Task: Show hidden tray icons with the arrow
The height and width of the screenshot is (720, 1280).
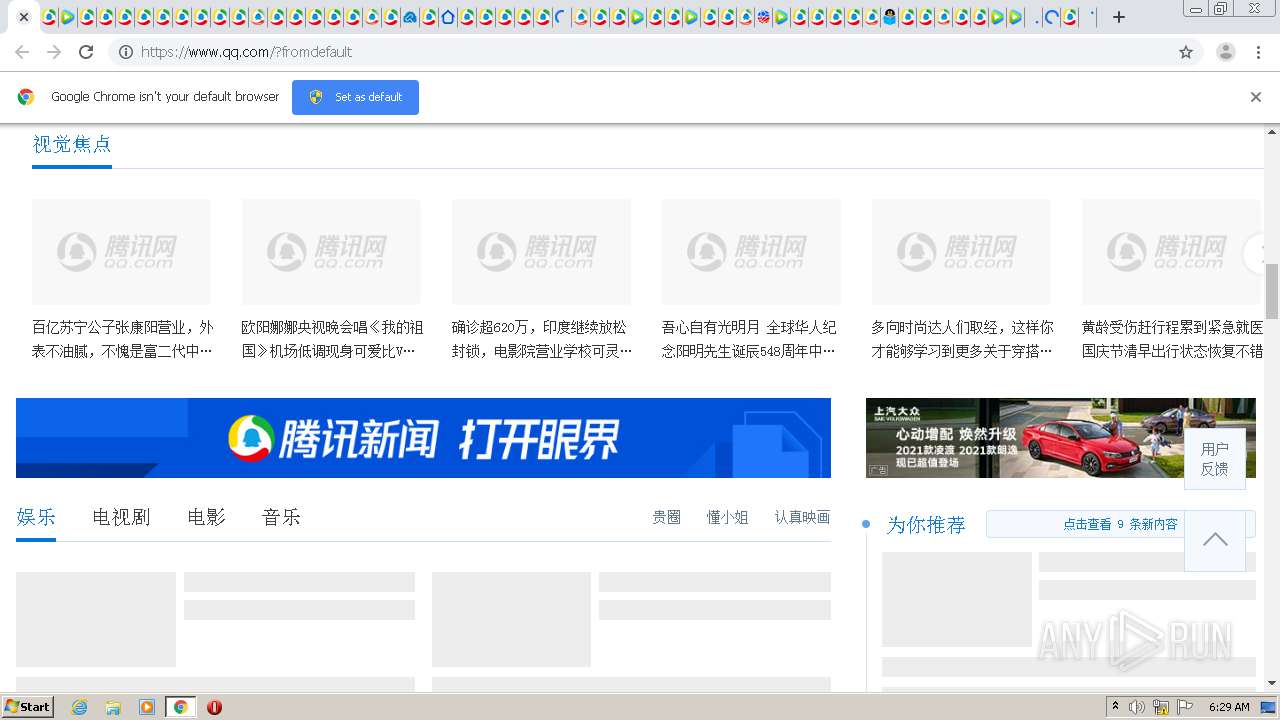Action: pyautogui.click(x=1115, y=707)
